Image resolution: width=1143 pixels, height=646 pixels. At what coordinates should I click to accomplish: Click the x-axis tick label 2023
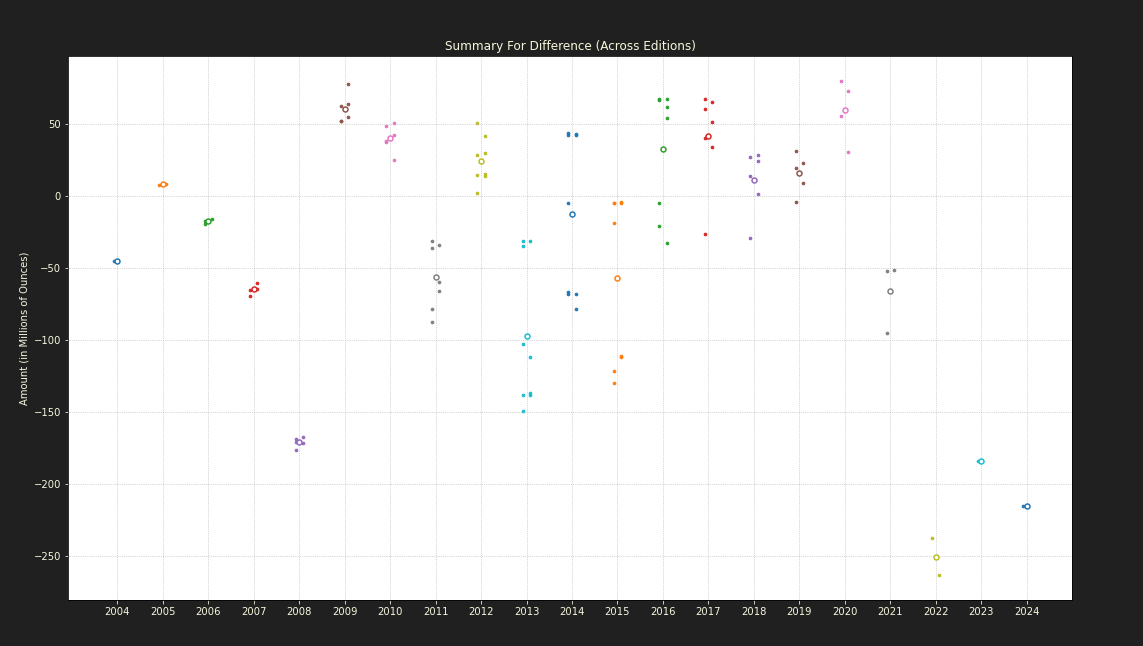981,611
